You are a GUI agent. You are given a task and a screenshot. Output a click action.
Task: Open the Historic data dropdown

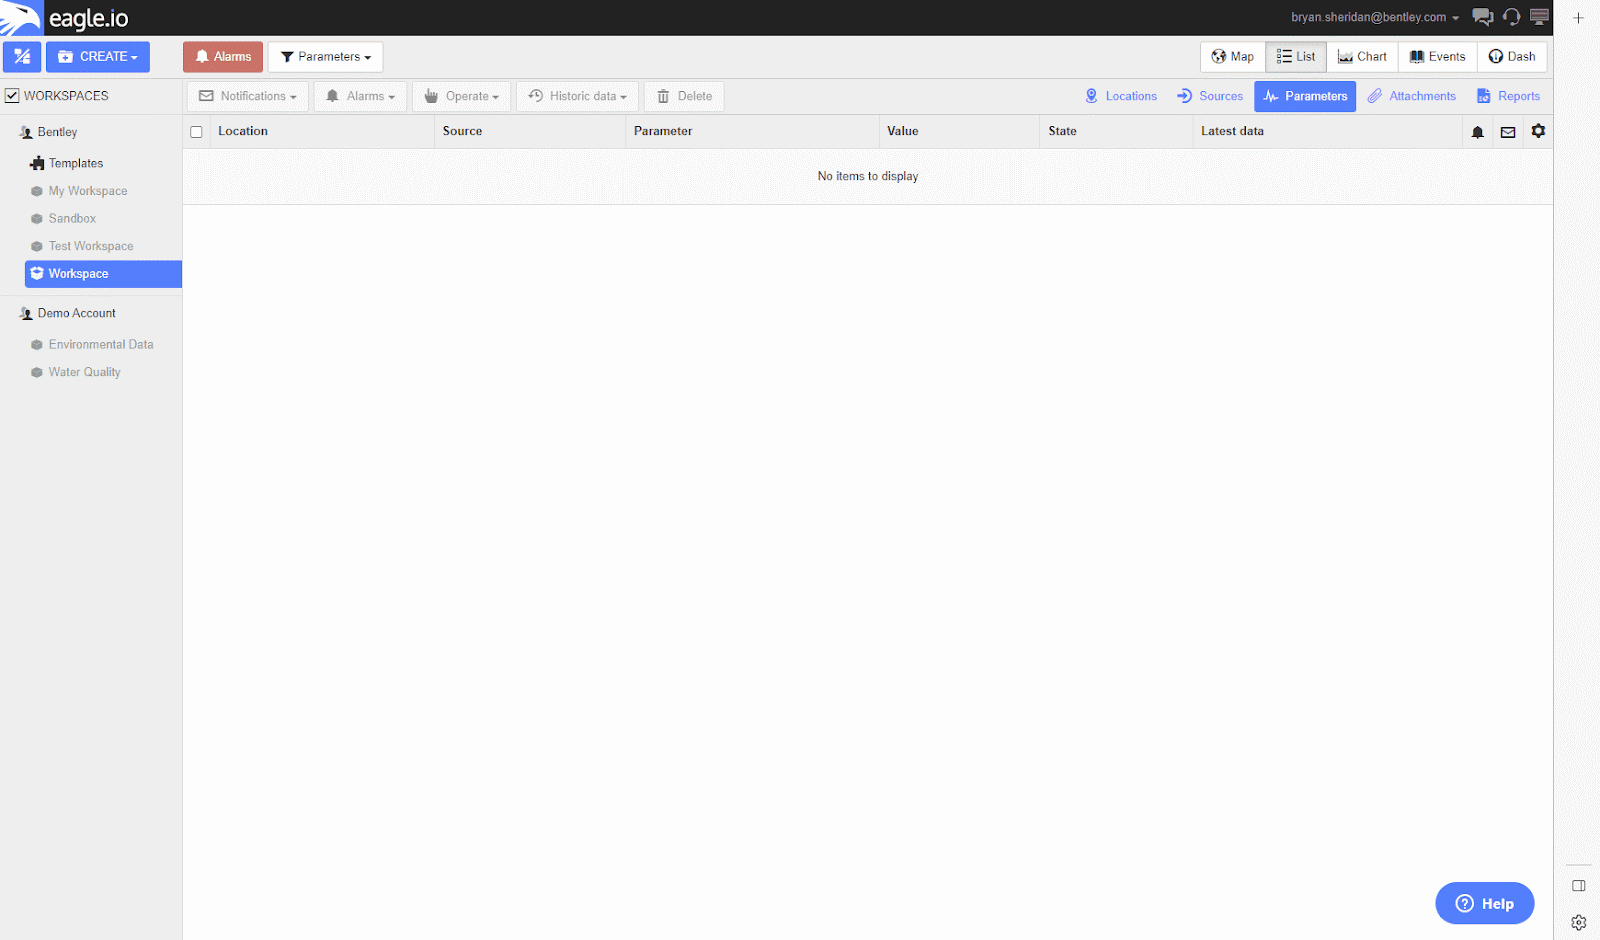tap(577, 96)
